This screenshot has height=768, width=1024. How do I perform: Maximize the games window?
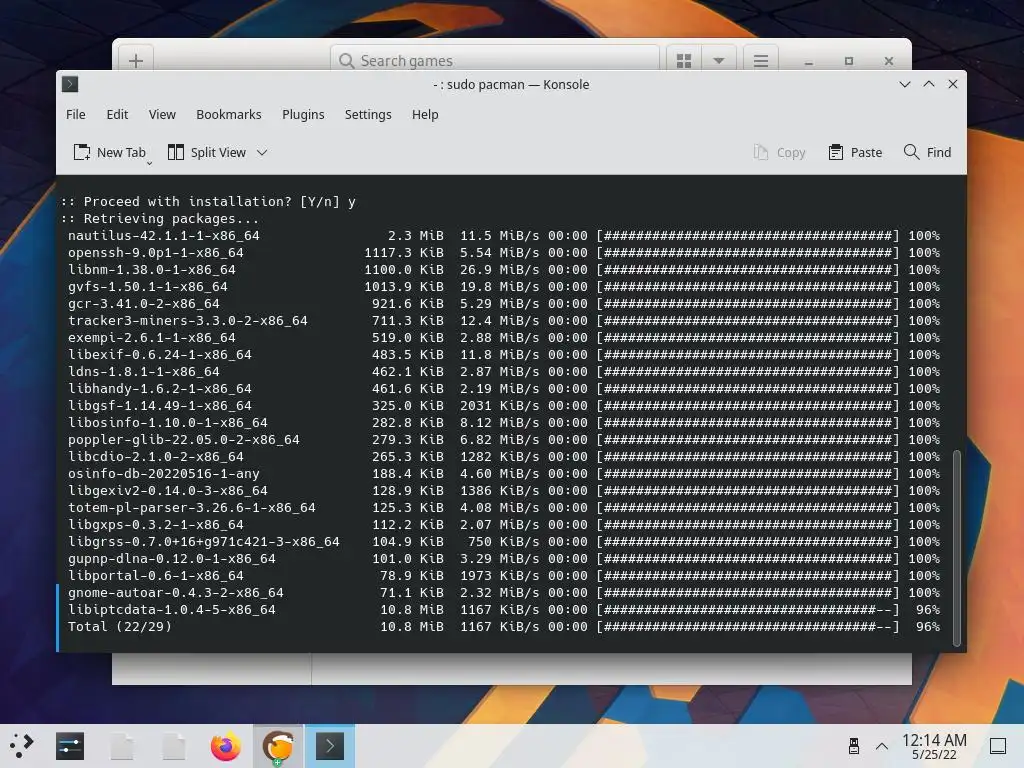849,61
